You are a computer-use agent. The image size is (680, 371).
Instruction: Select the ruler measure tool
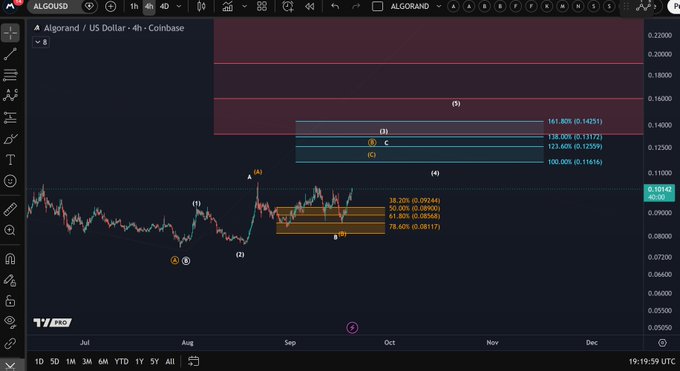coord(10,209)
